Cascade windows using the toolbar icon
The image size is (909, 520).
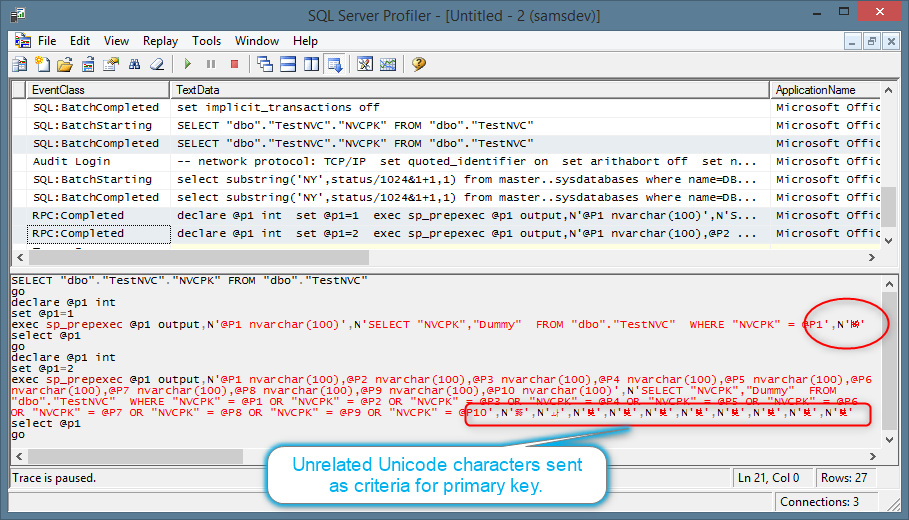tap(265, 64)
